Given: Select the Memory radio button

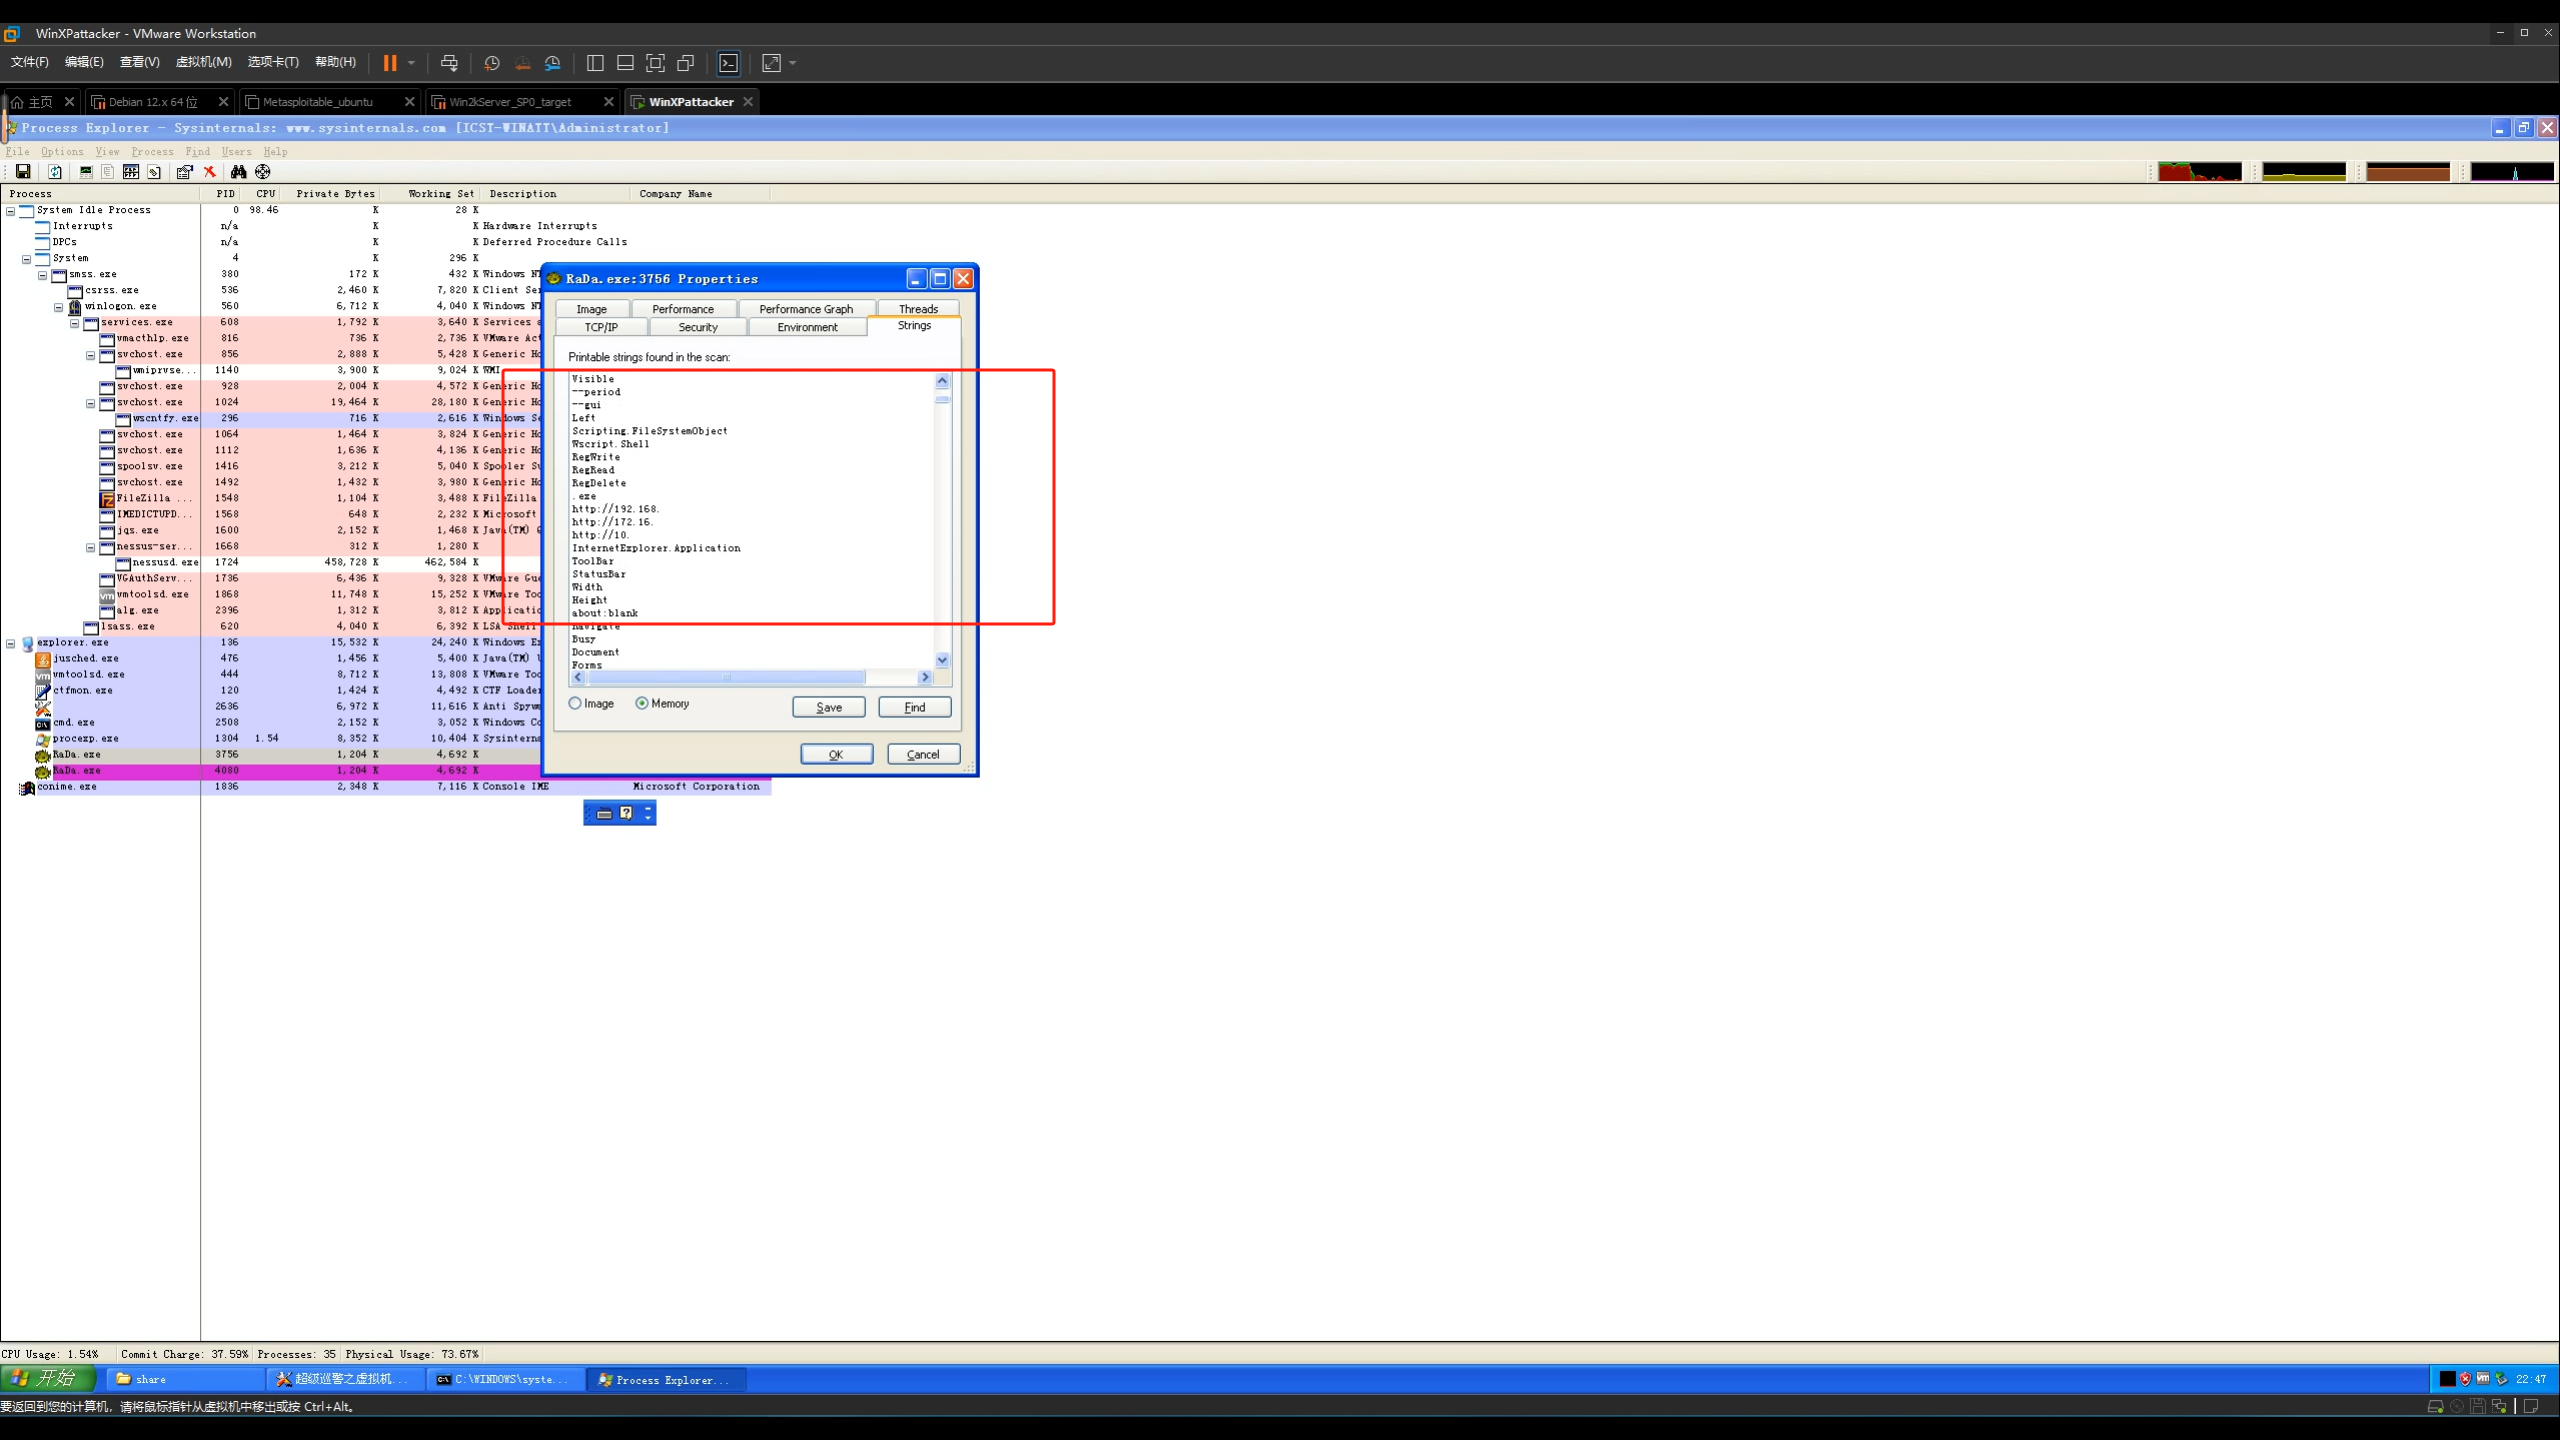Looking at the screenshot, I should point(642,704).
